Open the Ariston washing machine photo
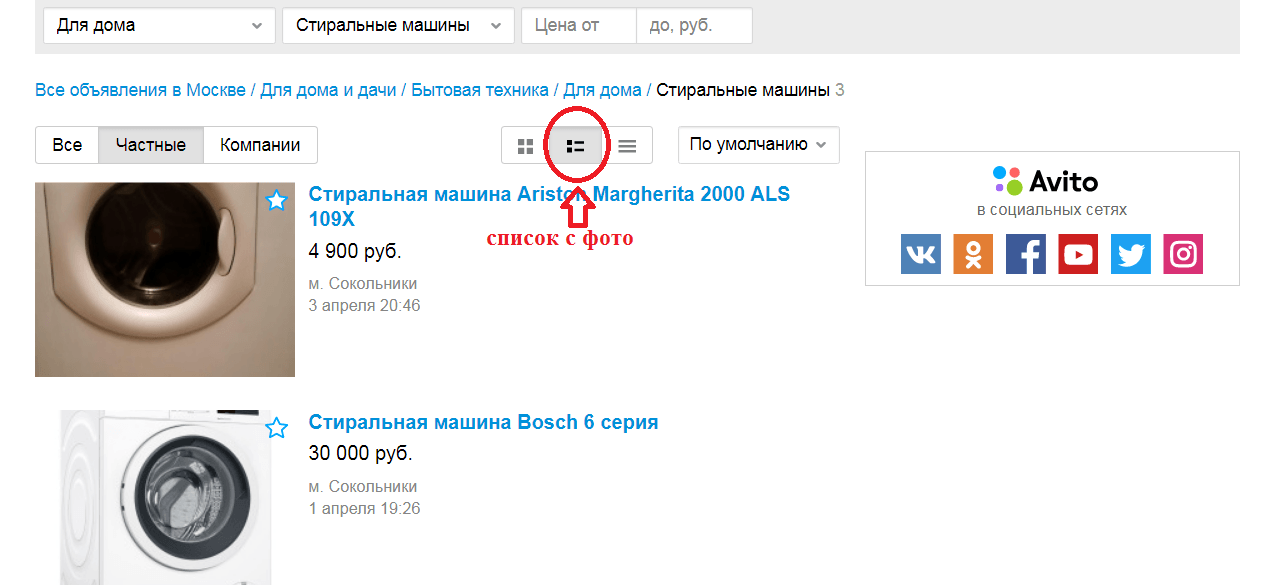1268x585 pixels. [165, 279]
